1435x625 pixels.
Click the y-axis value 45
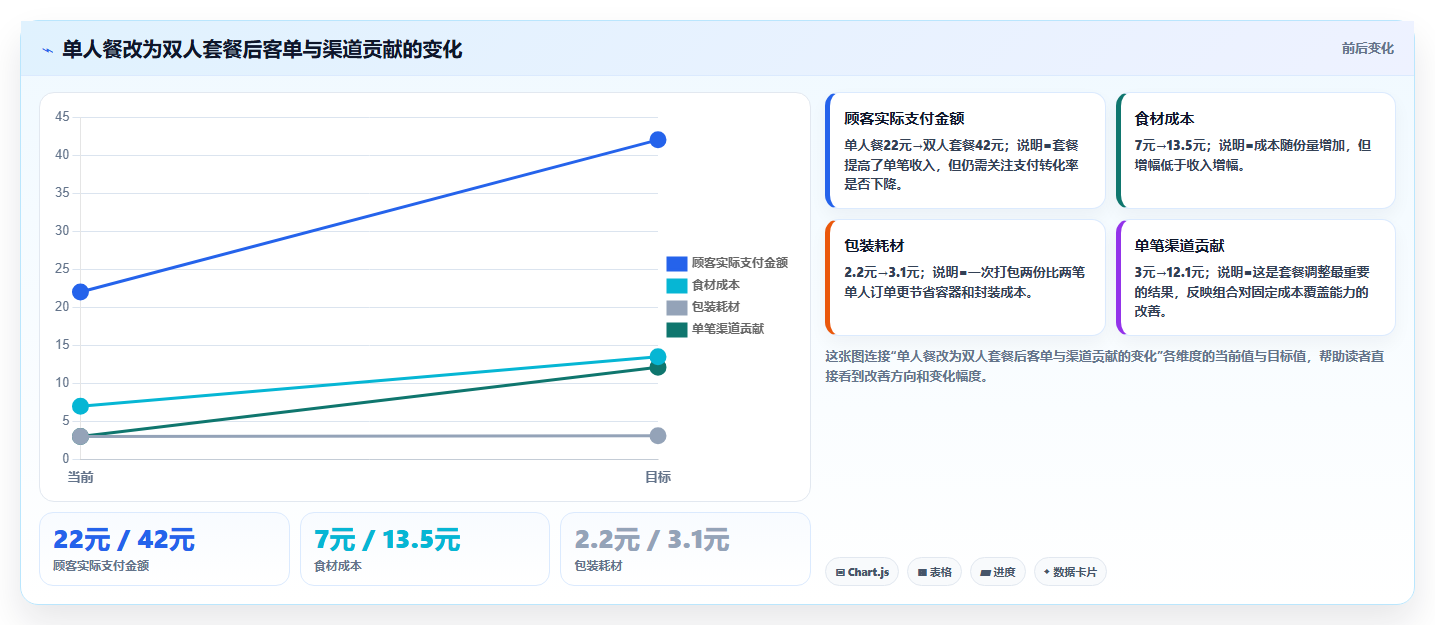tap(62, 117)
